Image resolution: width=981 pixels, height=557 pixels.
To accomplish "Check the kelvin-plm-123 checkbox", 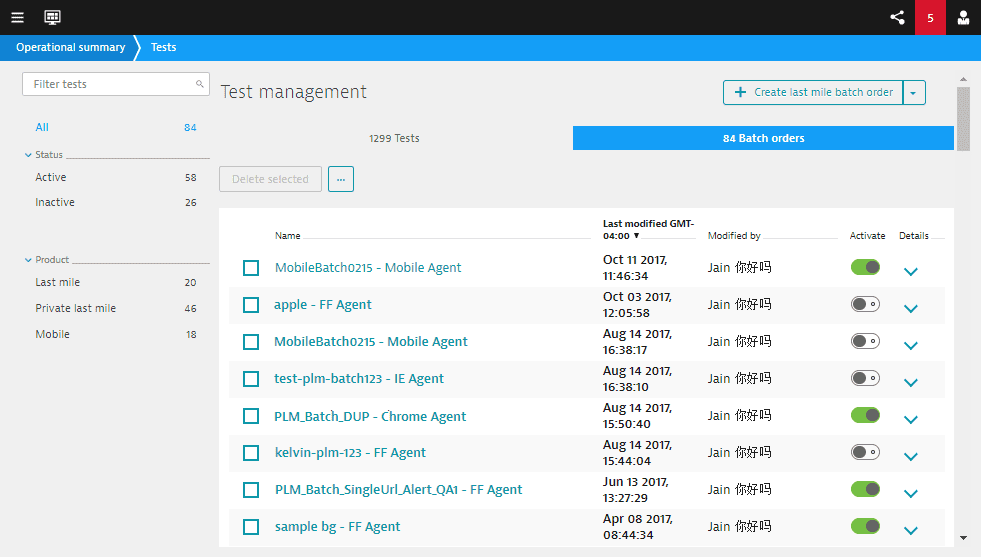I will click(251, 453).
